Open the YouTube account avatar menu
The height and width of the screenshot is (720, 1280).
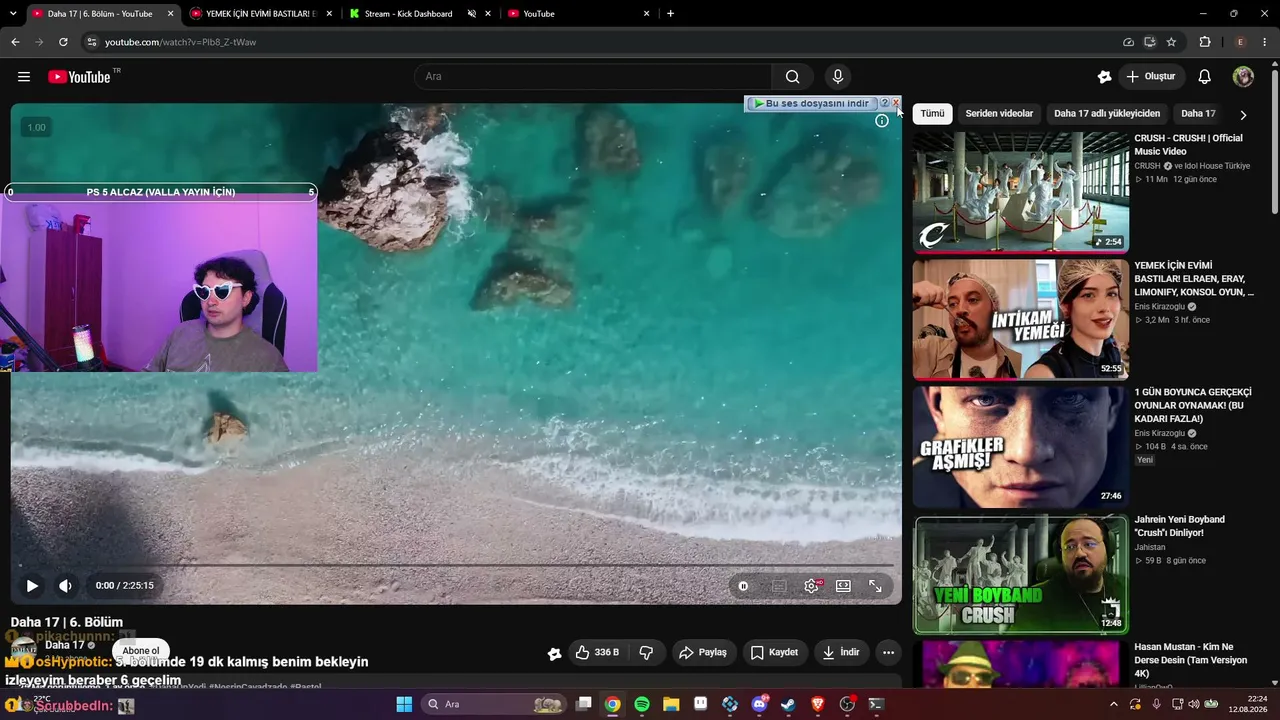(x=1243, y=77)
